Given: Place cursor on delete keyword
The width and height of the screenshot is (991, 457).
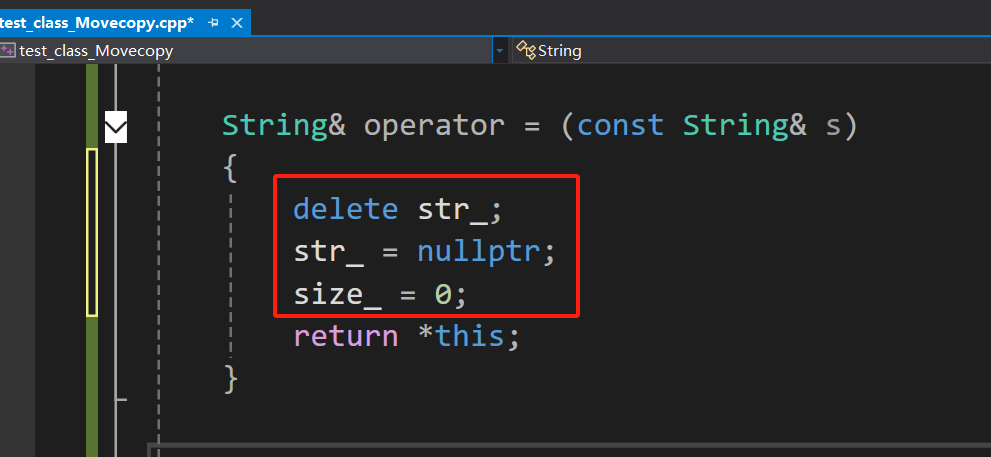Looking at the screenshot, I should click(x=346, y=209).
